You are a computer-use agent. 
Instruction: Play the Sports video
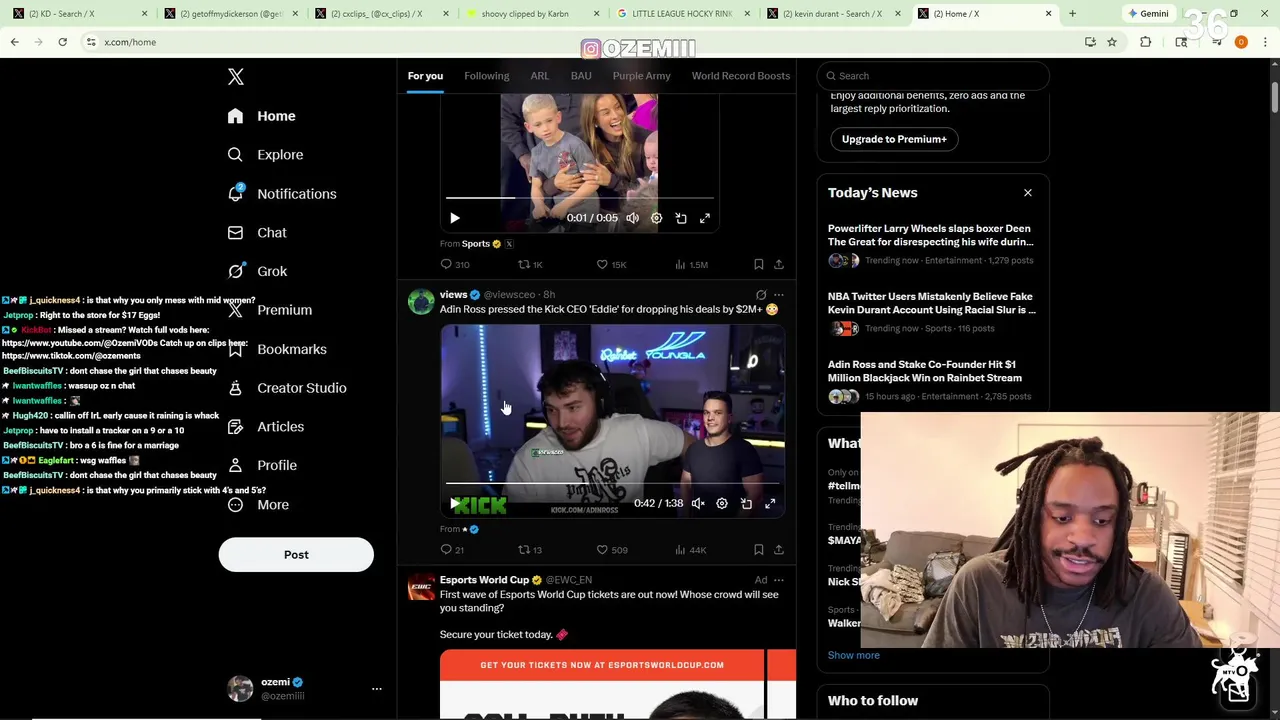pos(455,218)
